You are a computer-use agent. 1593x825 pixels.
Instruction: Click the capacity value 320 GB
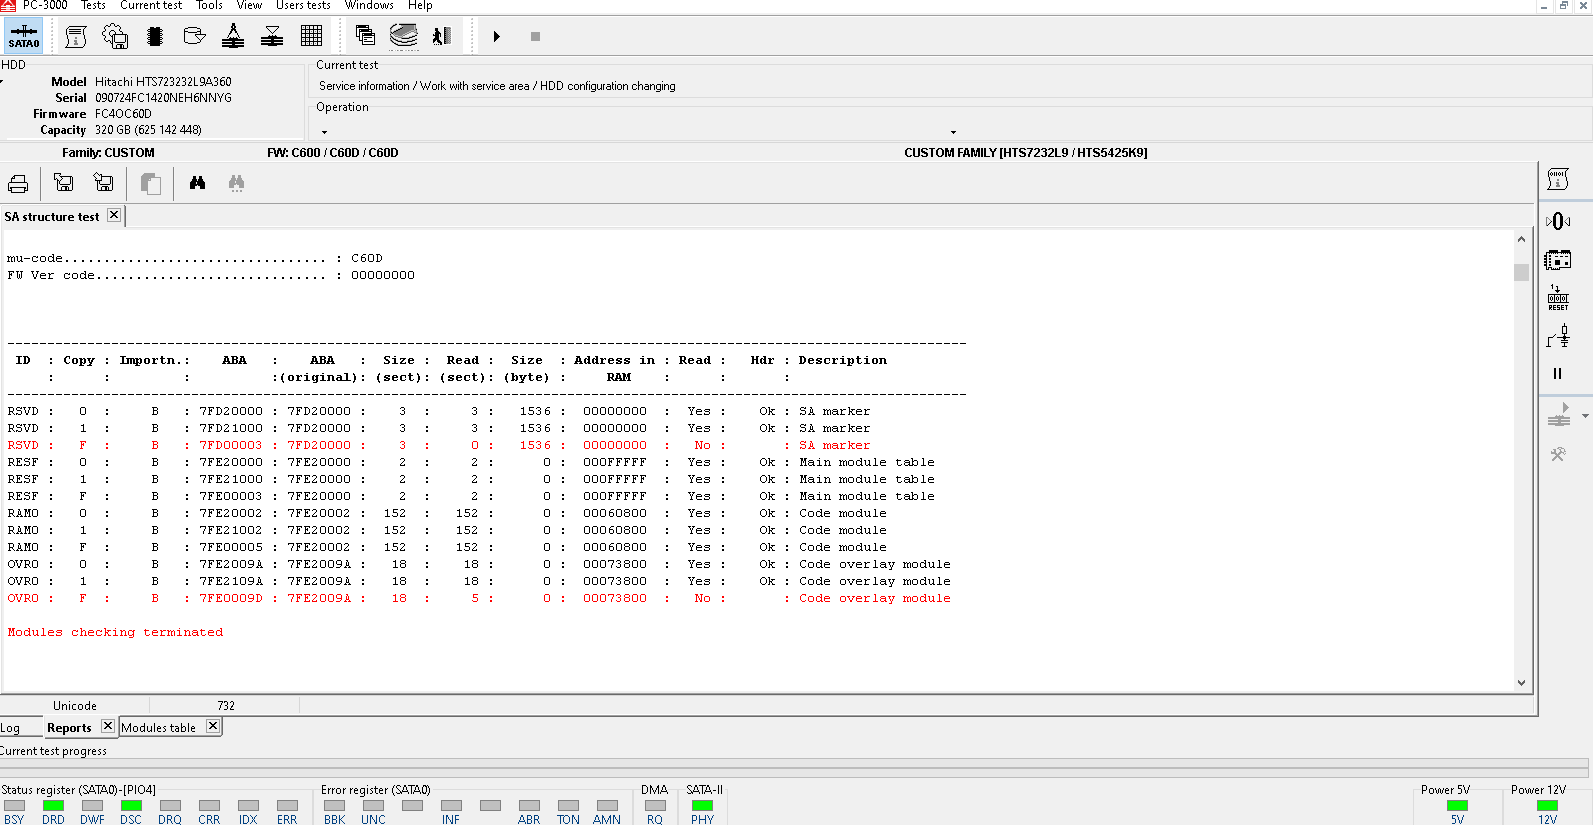[148, 130]
